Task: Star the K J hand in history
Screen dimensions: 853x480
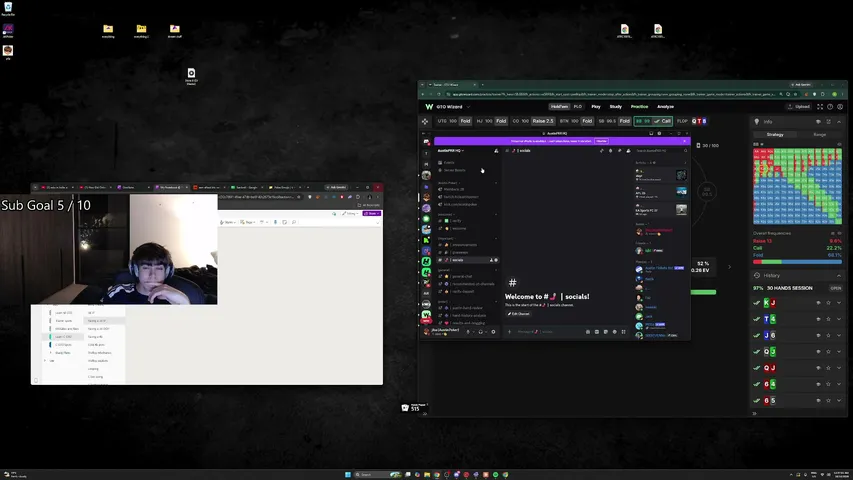Action: (x=829, y=303)
